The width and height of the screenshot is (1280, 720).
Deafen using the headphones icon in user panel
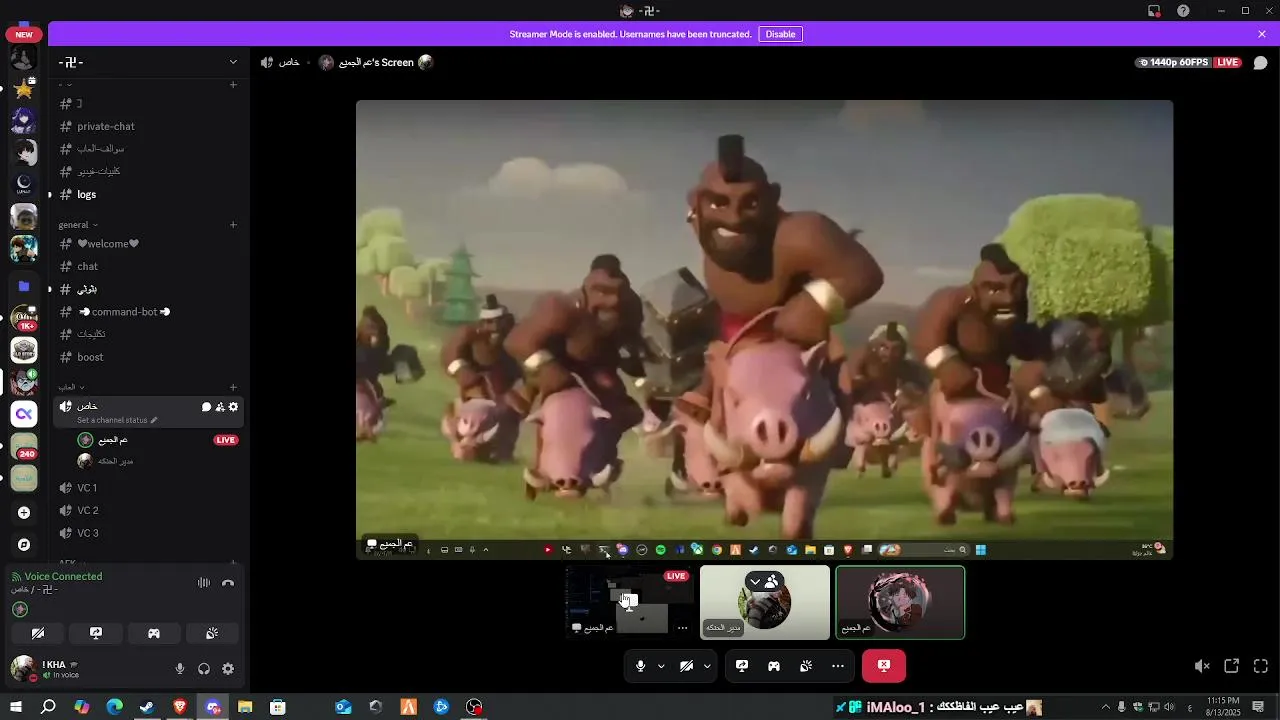coord(204,669)
